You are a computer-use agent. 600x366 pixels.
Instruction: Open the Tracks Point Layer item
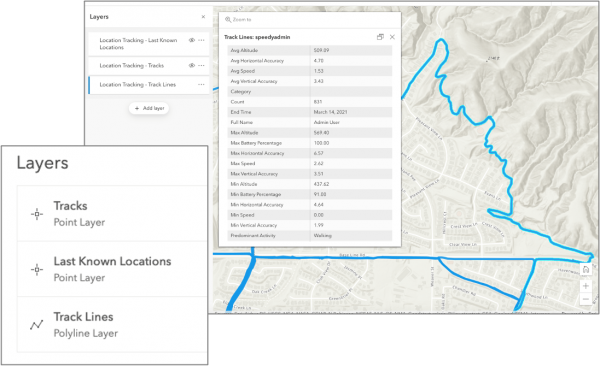[112, 214]
